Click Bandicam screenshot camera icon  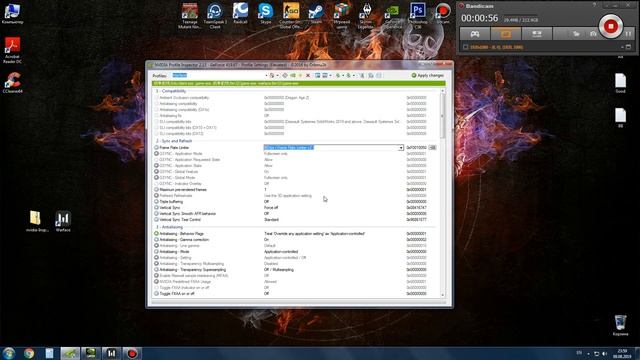tap(593, 34)
